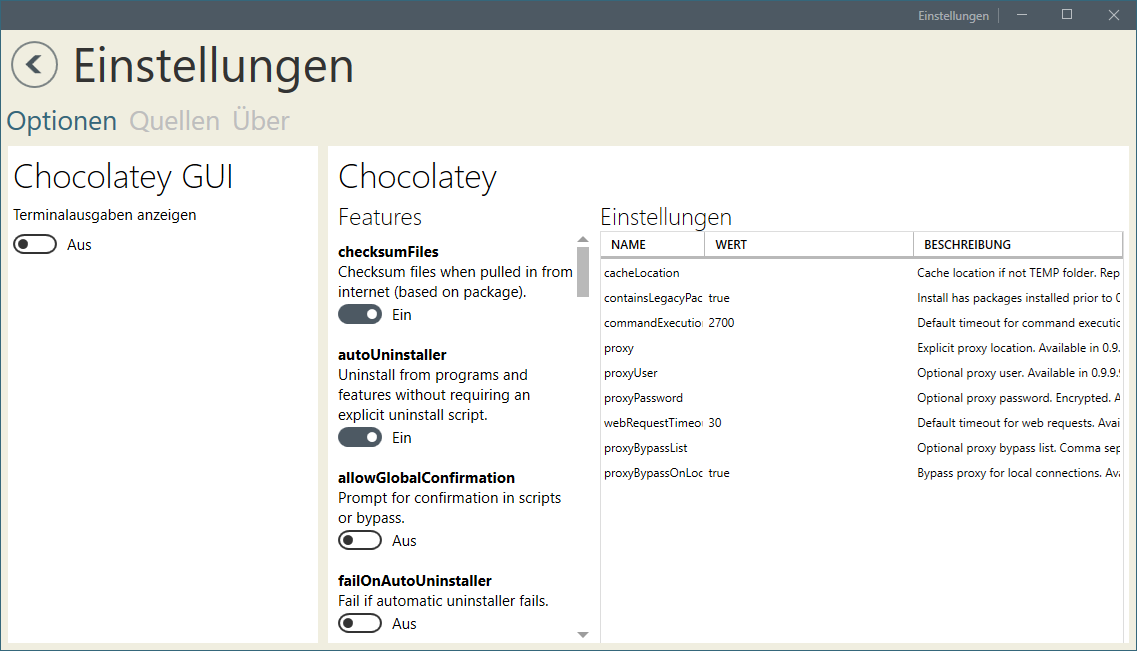Go back using the circular arrow button

34,65
